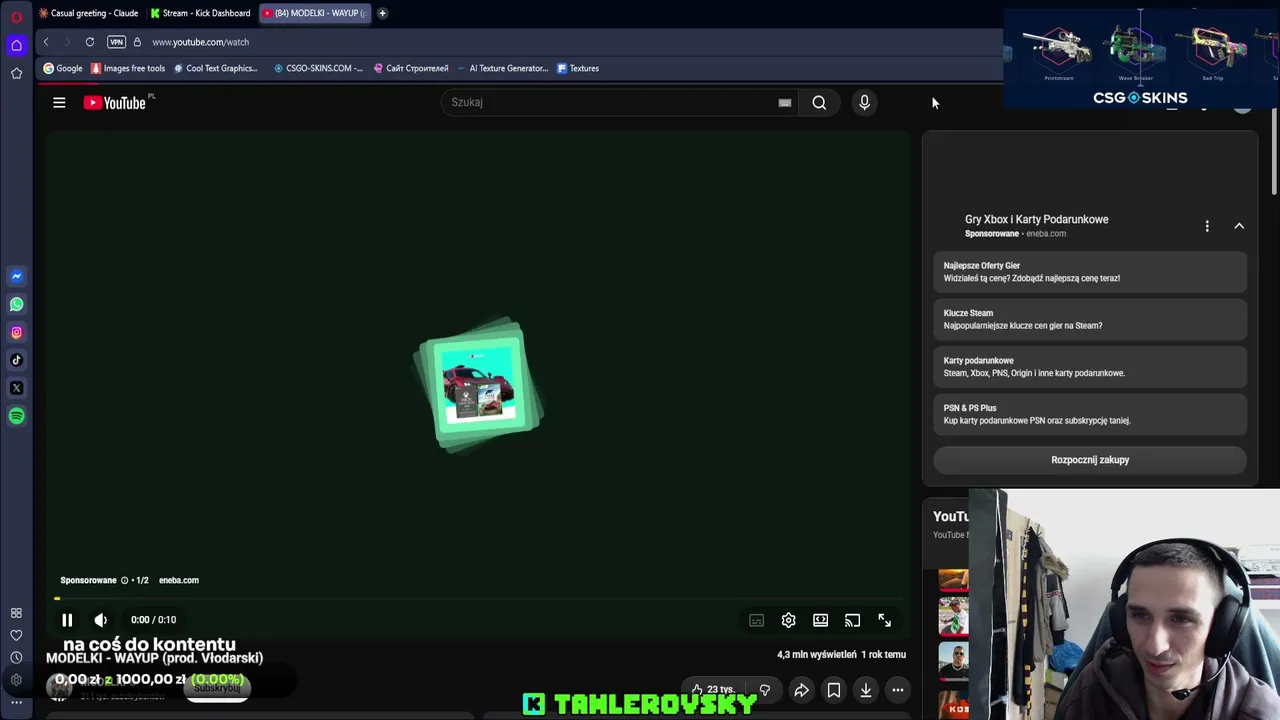Open the CSGO-SKINS.COM bookmark
This screenshot has height=720, width=1280.
(x=318, y=68)
